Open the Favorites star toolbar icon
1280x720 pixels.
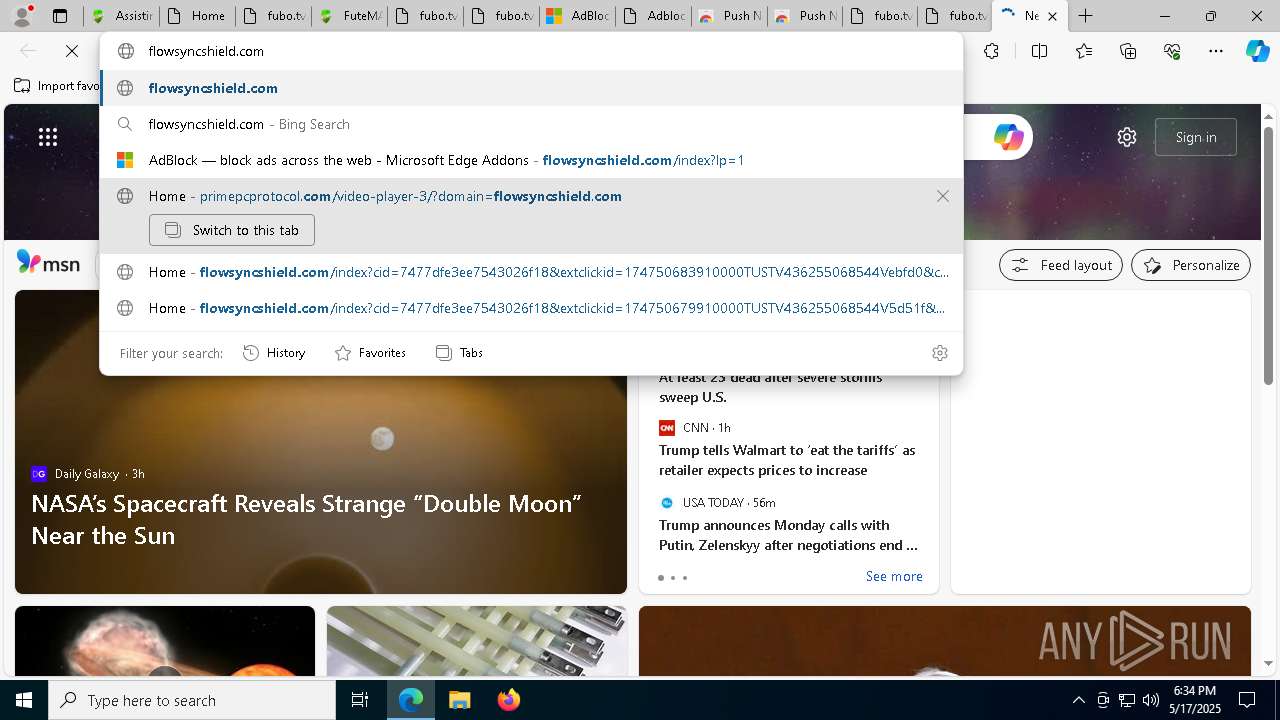point(1084,51)
